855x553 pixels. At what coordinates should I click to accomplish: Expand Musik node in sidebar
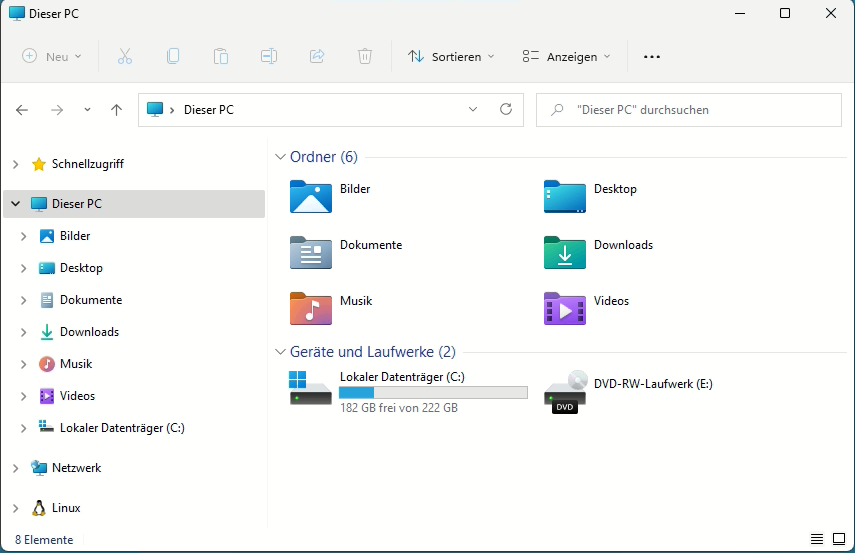tap(23, 364)
